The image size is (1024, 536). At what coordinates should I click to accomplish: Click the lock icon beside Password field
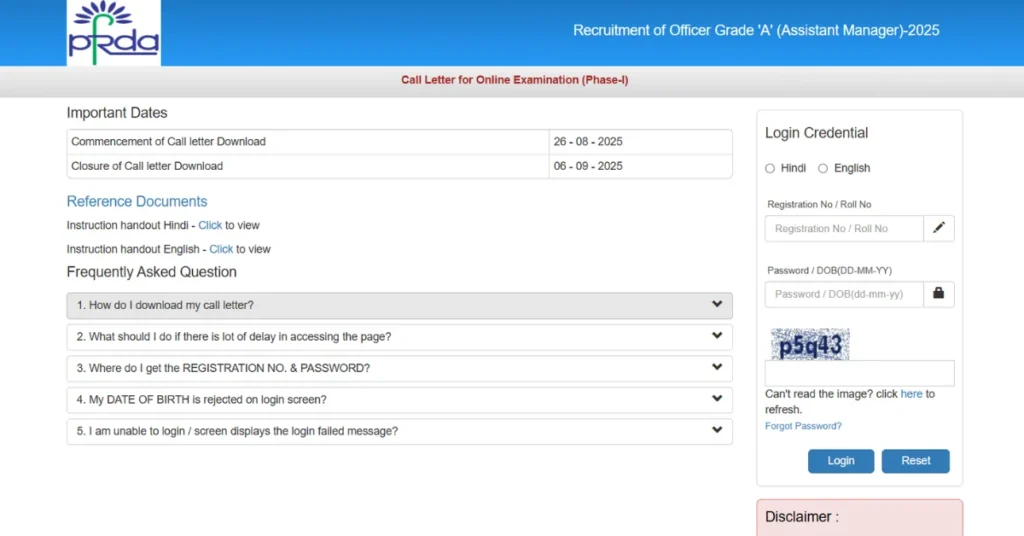(x=938, y=294)
